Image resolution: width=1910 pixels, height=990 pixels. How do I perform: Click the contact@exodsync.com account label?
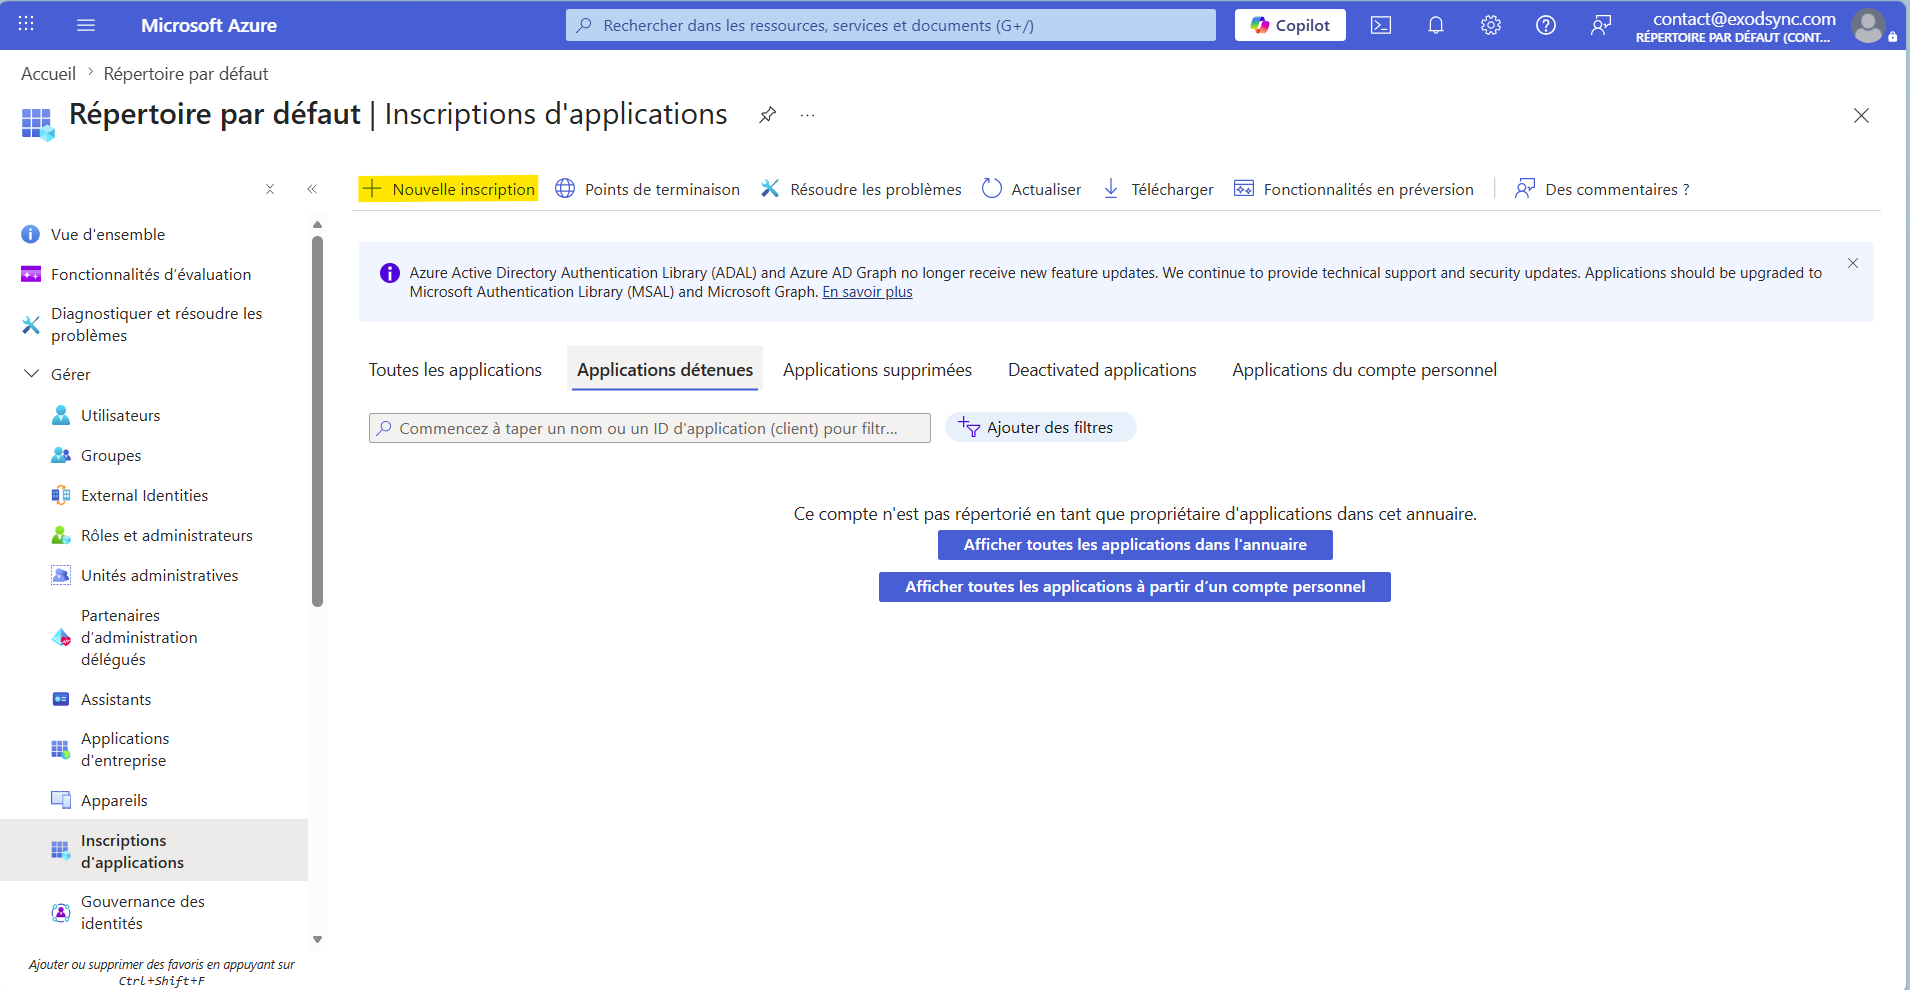pos(1744,19)
